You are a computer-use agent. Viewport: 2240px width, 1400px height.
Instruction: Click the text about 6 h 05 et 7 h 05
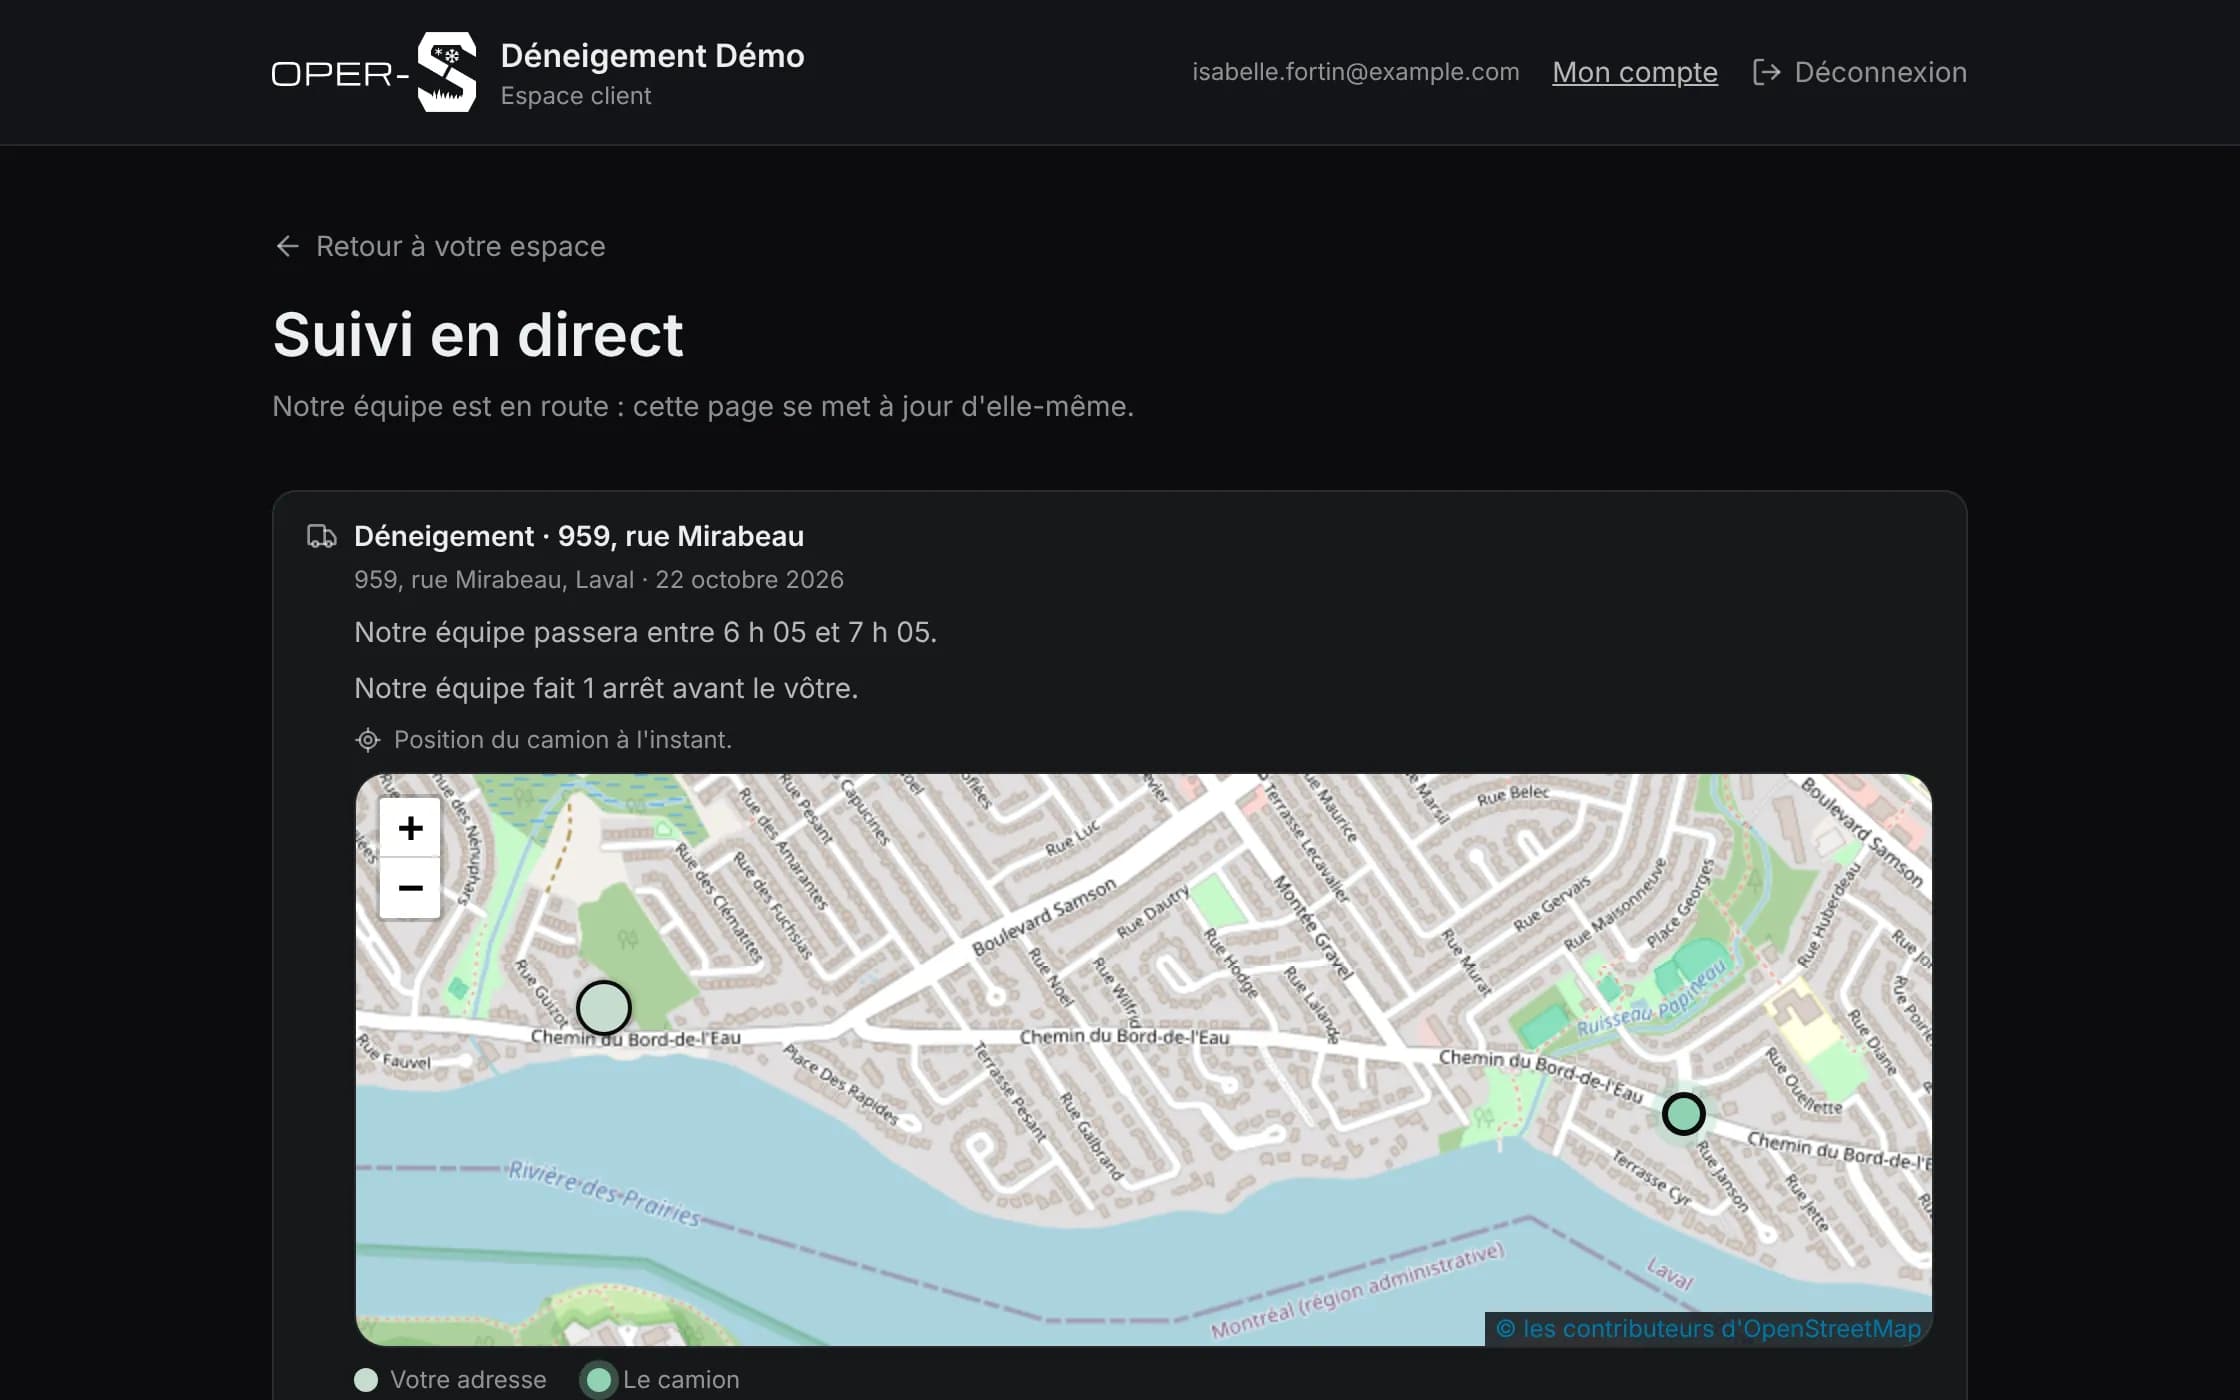pyautogui.click(x=645, y=632)
